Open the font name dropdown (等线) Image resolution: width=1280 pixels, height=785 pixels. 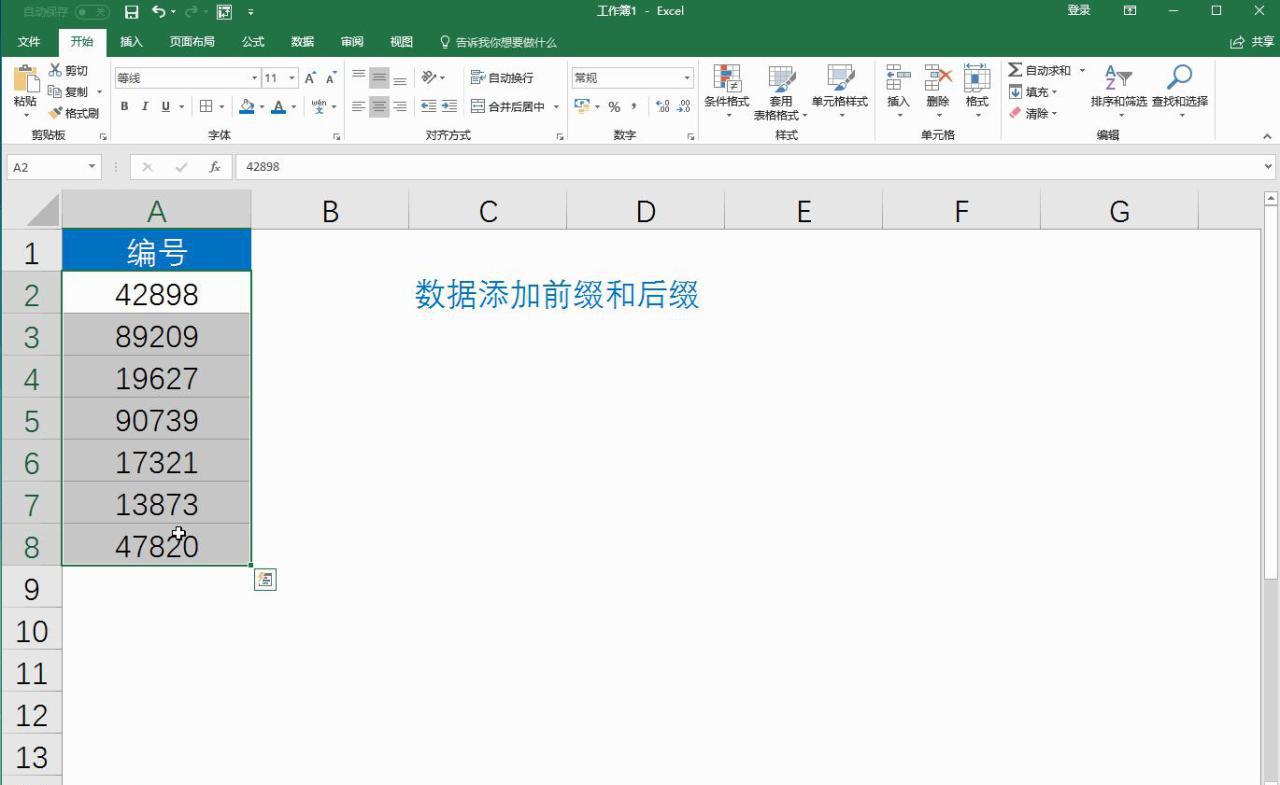[x=254, y=78]
